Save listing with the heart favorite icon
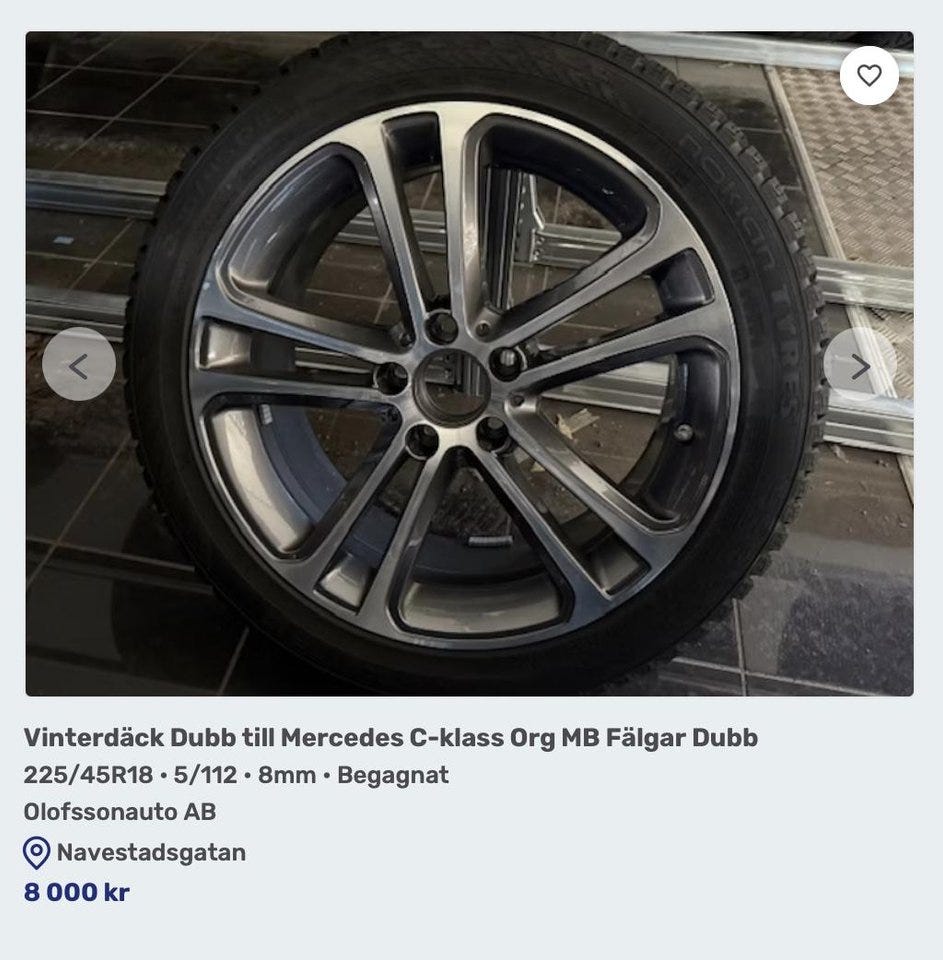This screenshot has width=943, height=960. (x=869, y=75)
